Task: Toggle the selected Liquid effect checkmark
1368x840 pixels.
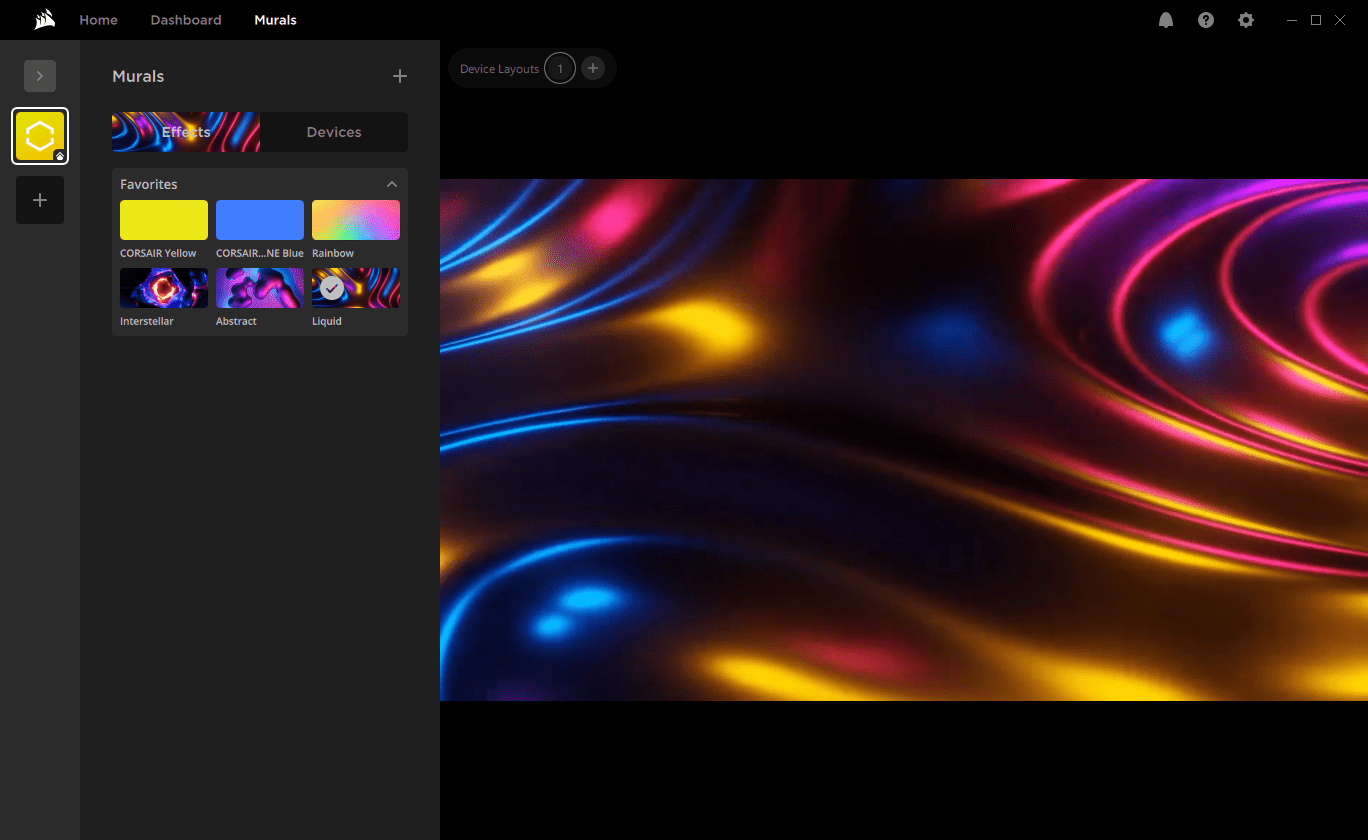Action: pos(332,288)
